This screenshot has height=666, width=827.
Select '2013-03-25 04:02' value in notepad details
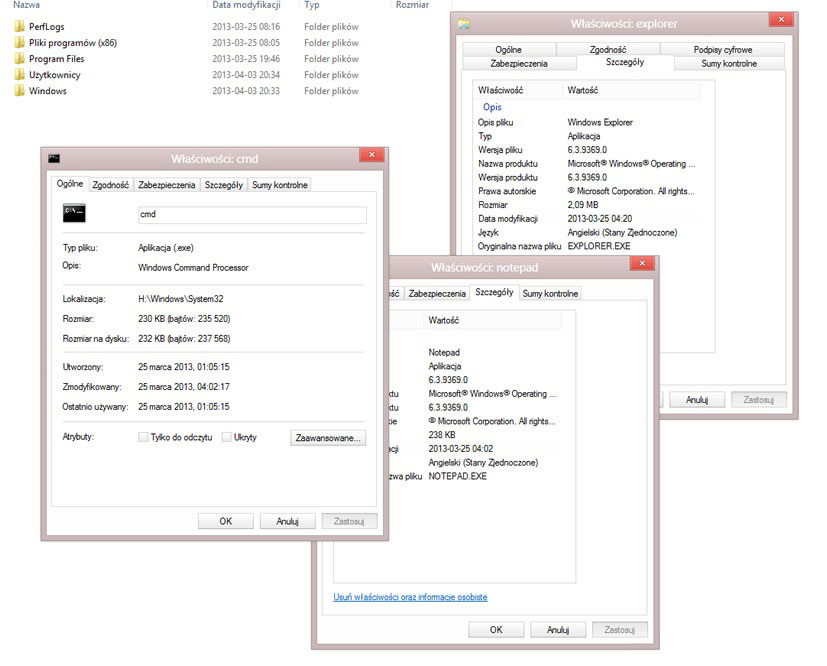pos(460,449)
